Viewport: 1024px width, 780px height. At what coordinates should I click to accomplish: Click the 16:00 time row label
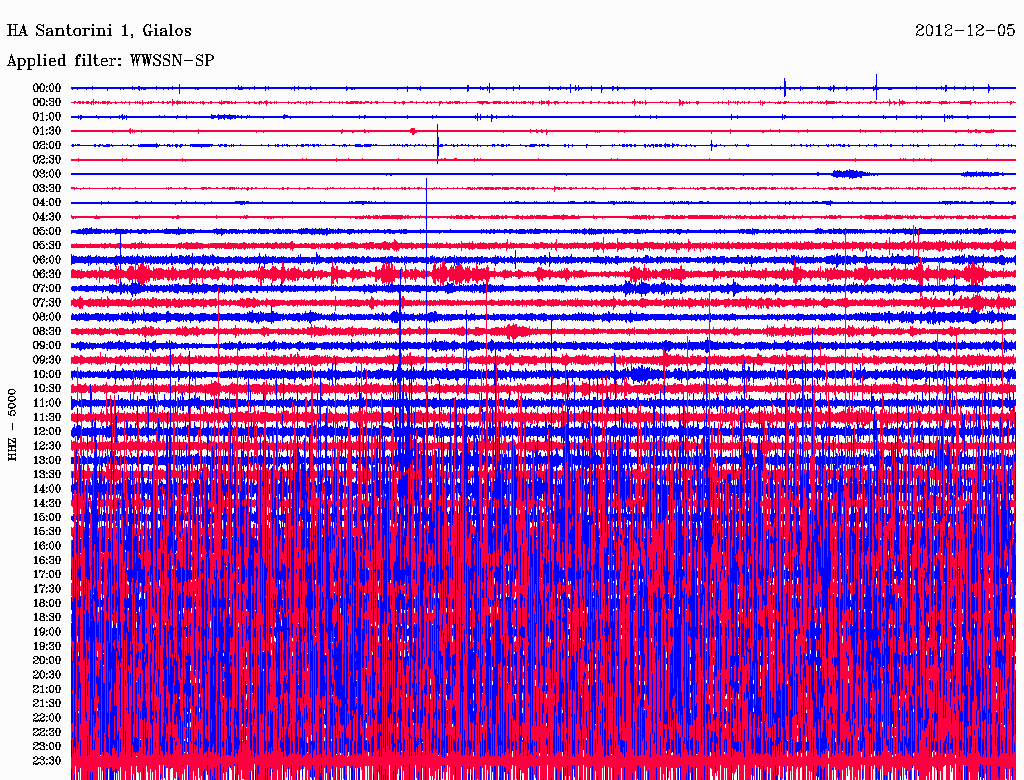tap(47, 546)
